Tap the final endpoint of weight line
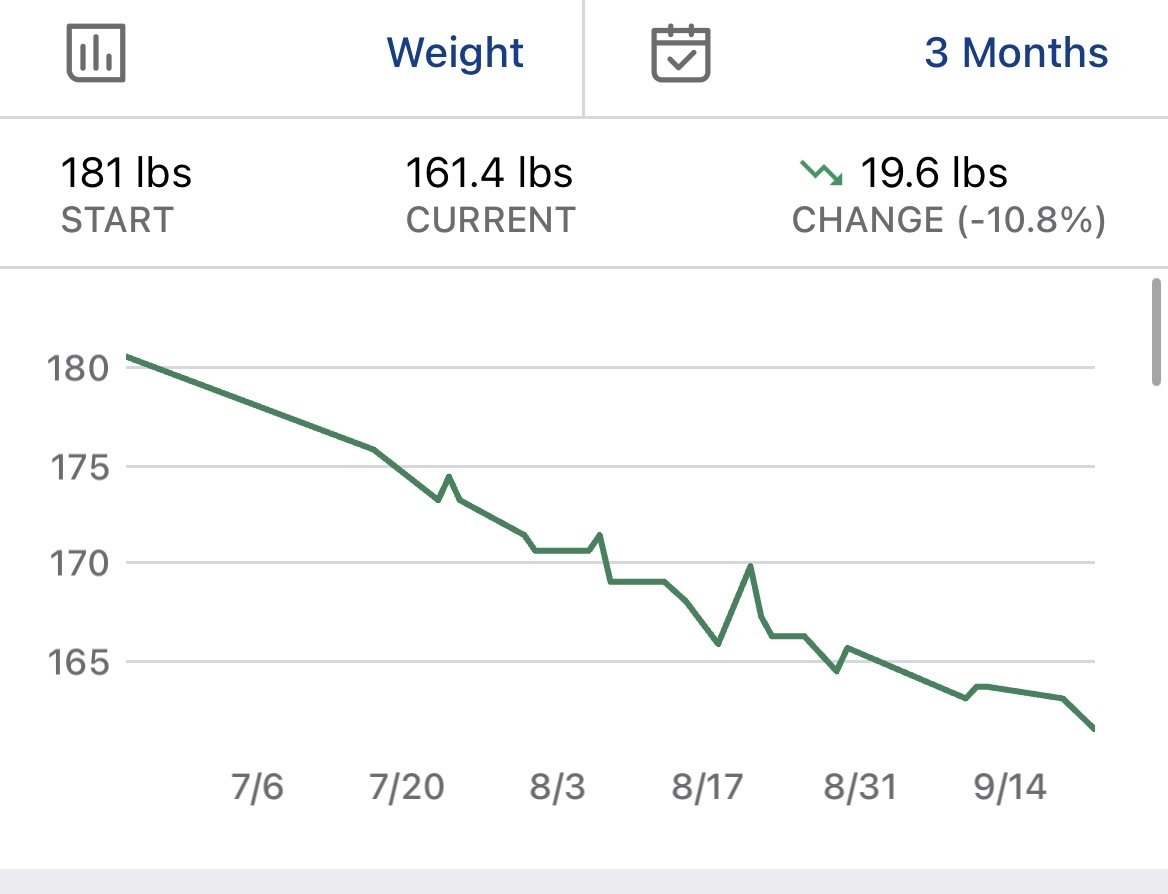This screenshot has height=894, width=1168. tap(1092, 728)
